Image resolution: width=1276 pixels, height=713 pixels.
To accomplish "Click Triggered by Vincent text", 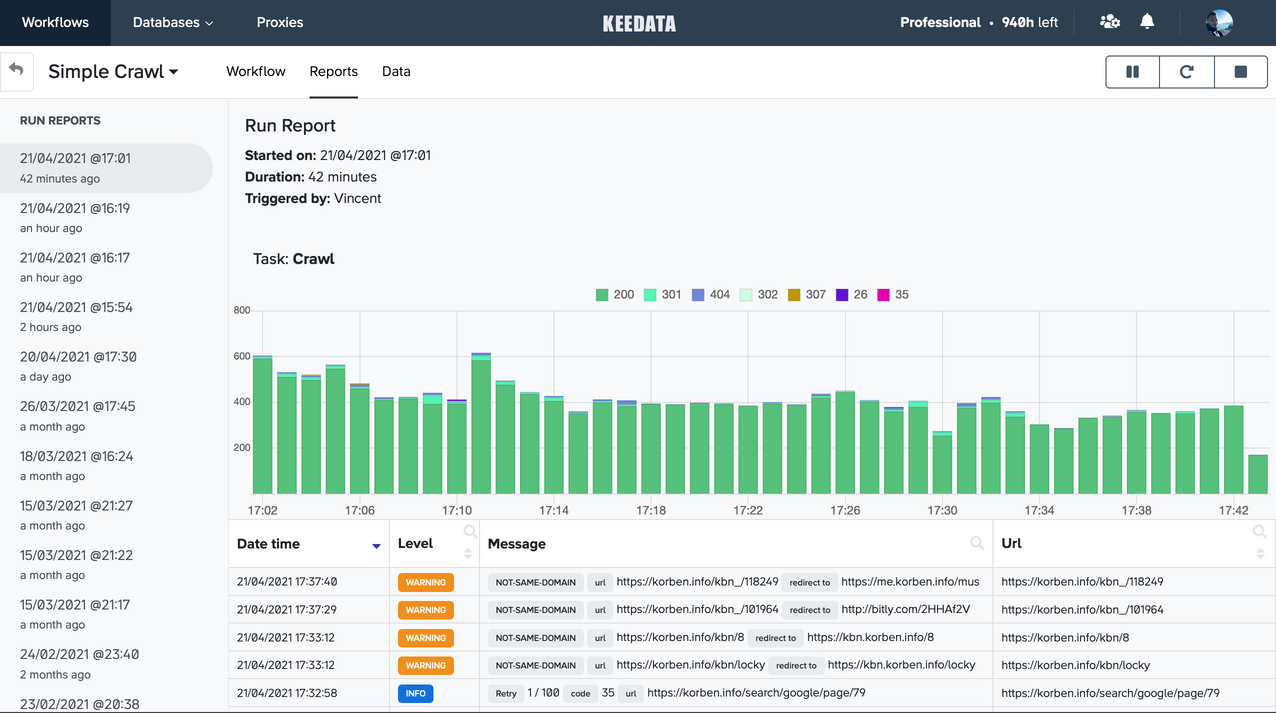I will tap(313, 198).
